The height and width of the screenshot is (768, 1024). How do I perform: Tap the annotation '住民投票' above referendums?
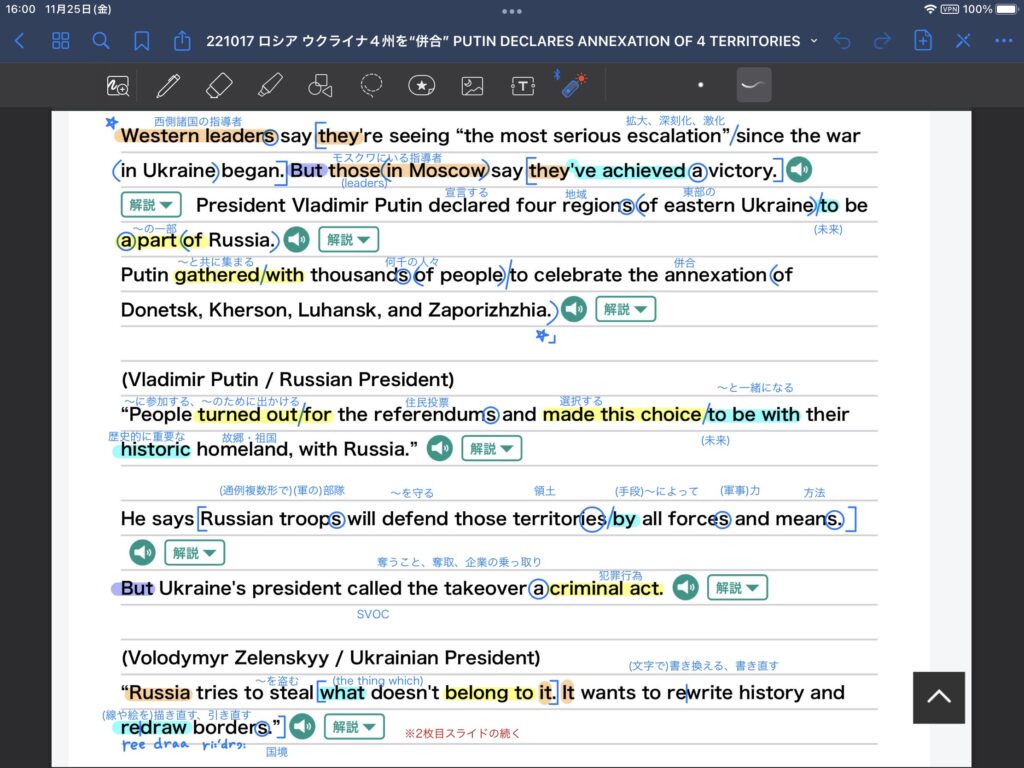click(x=426, y=402)
